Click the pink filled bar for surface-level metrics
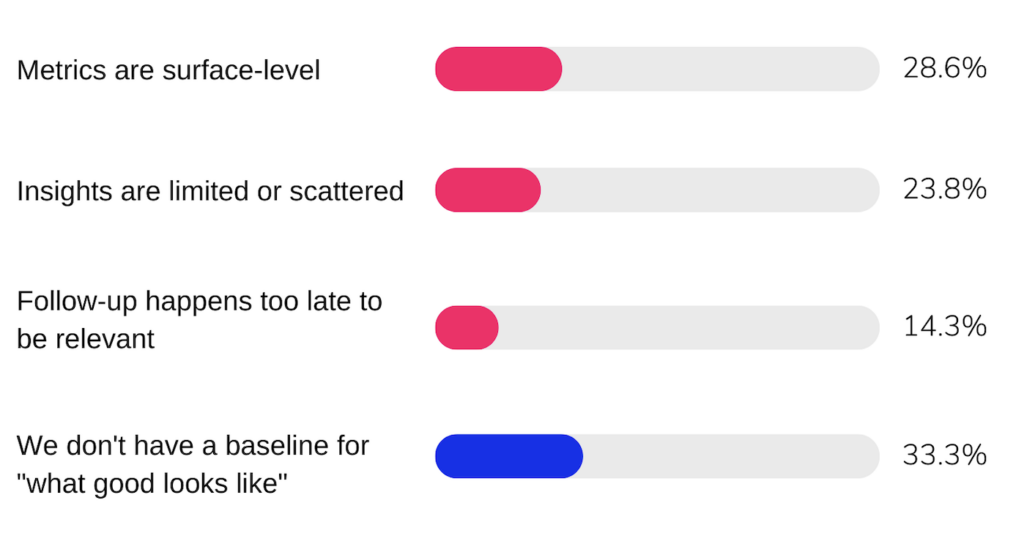The width and height of the screenshot is (1024, 533). pyautogui.click(x=497, y=69)
